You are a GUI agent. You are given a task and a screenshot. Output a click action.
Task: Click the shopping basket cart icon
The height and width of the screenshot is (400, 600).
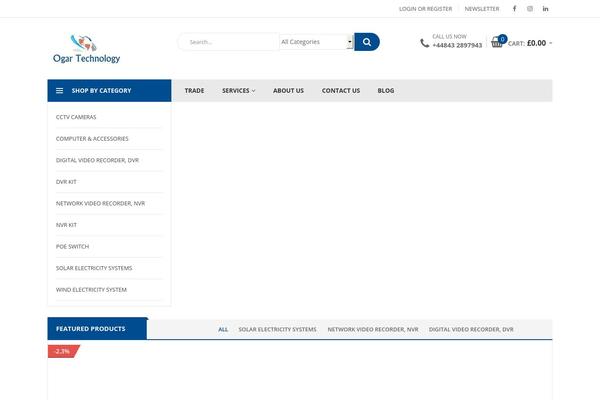coord(497,42)
